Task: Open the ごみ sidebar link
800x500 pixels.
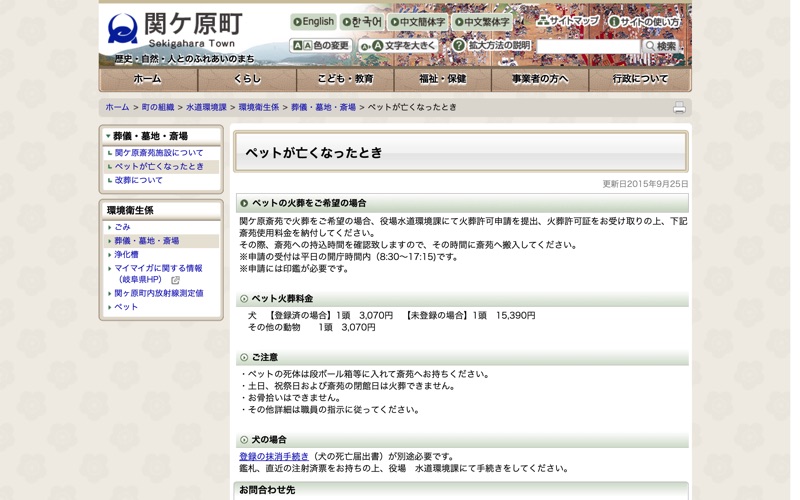Action: pyautogui.click(x=122, y=227)
